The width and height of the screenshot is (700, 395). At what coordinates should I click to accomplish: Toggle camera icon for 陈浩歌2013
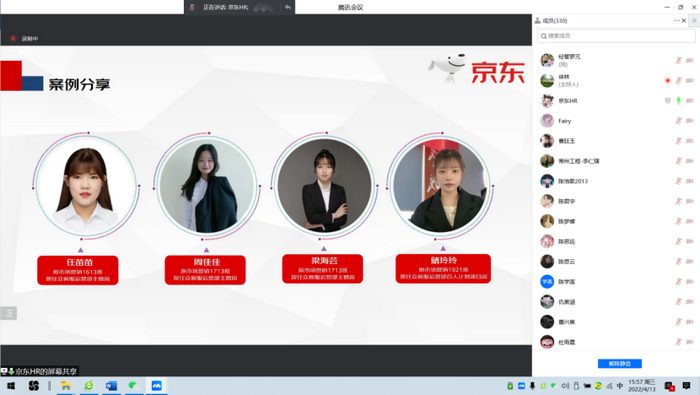pyautogui.click(x=690, y=181)
